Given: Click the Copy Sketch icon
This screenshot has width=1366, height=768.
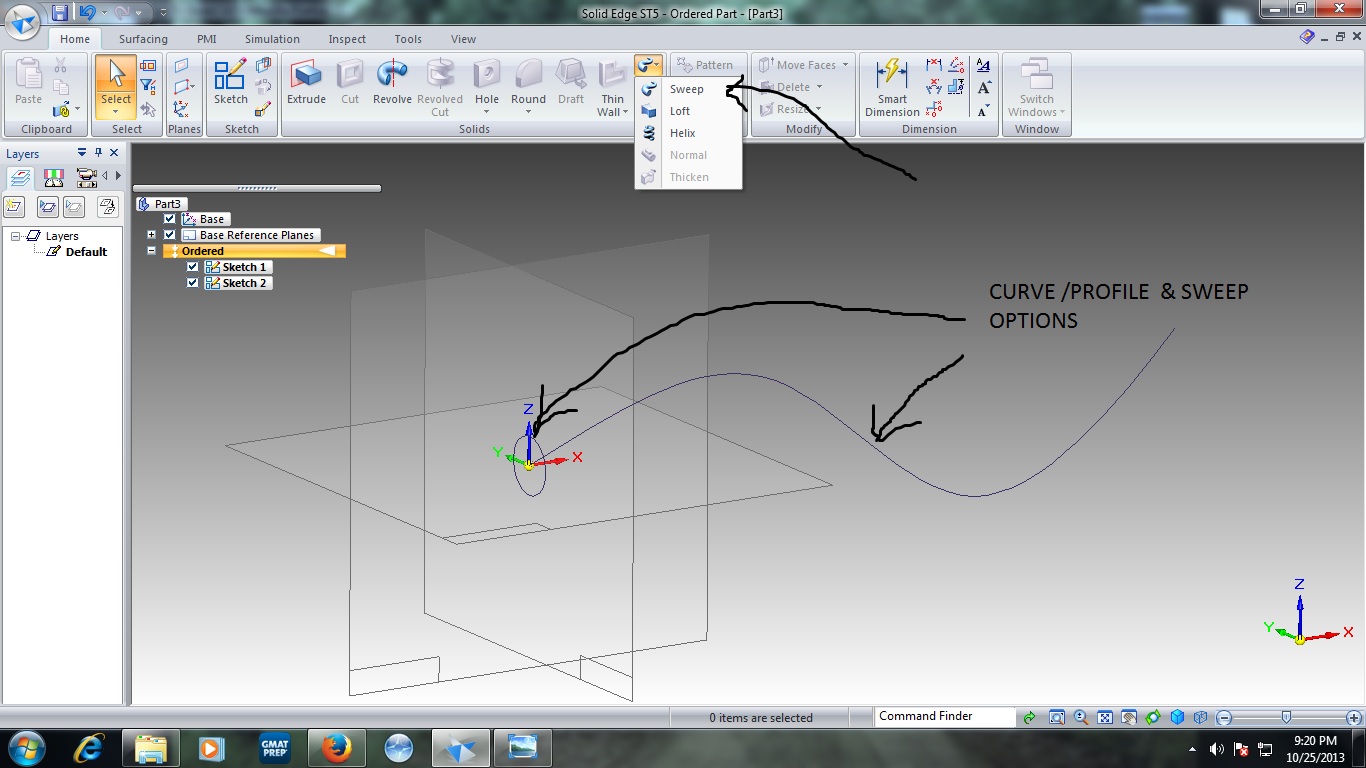Looking at the screenshot, I should (x=263, y=66).
